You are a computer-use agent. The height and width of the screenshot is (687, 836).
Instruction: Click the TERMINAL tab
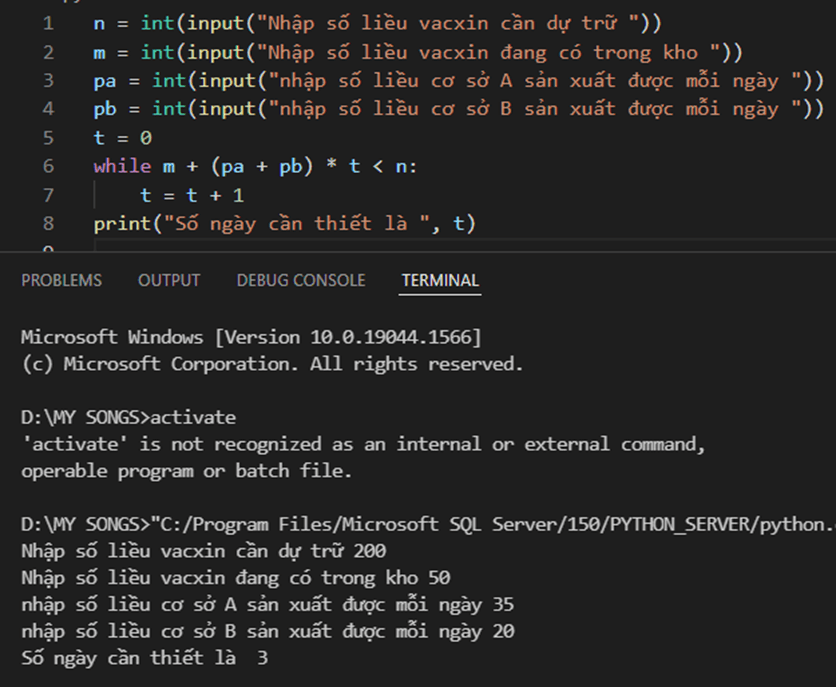click(440, 281)
